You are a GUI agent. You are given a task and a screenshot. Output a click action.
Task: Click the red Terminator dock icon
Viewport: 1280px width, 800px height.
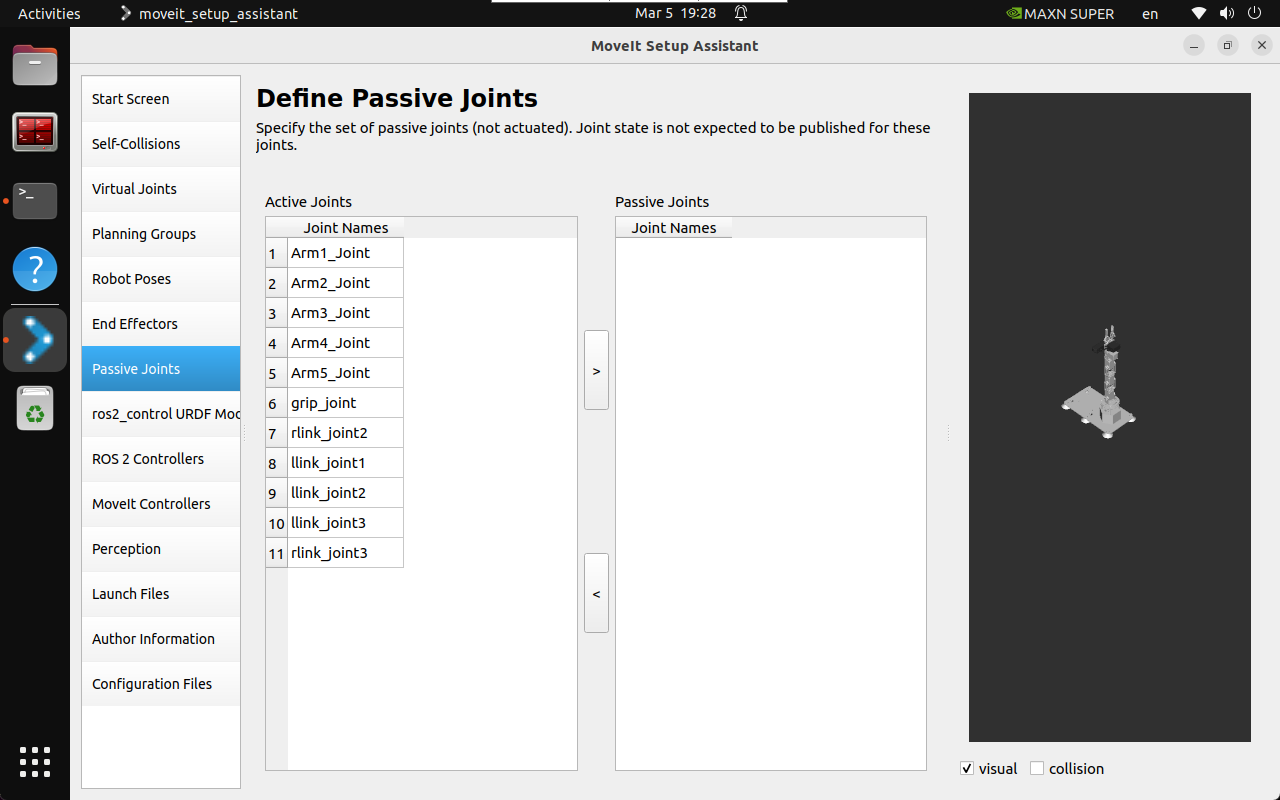tap(35, 132)
